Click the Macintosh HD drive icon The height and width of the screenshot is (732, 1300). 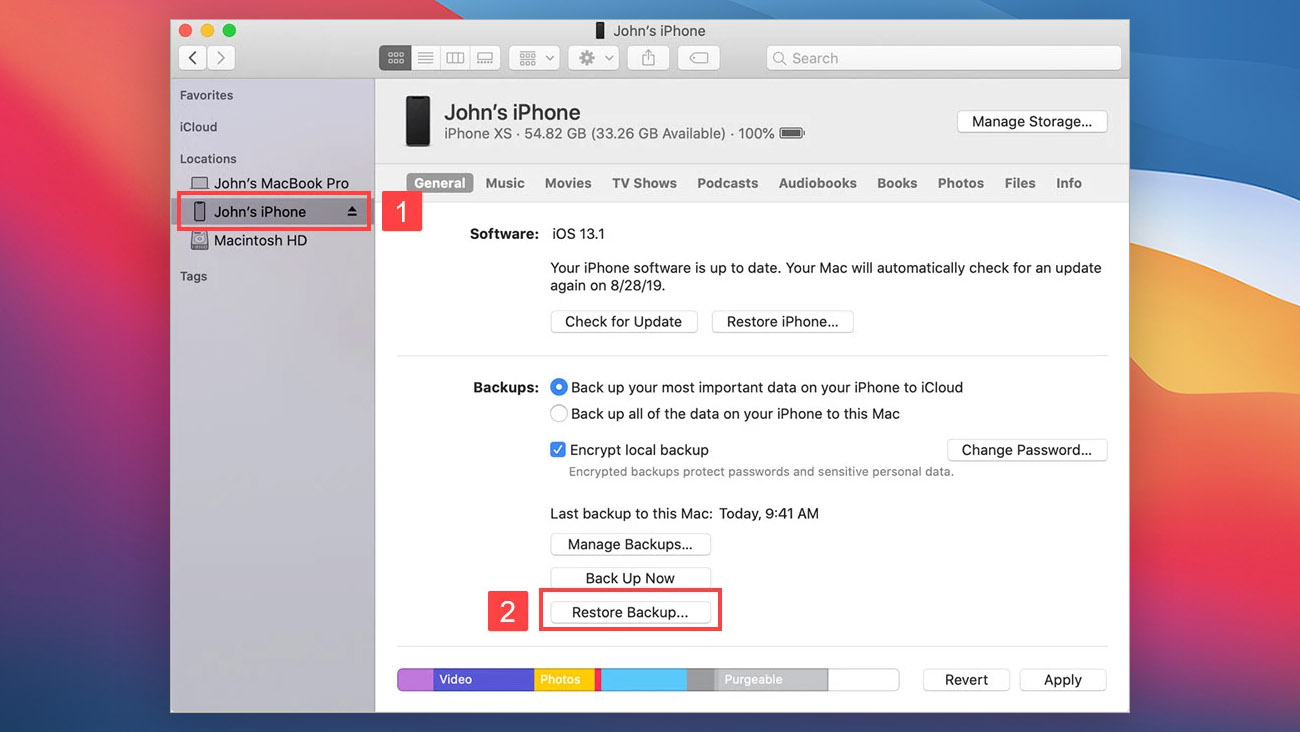point(199,240)
